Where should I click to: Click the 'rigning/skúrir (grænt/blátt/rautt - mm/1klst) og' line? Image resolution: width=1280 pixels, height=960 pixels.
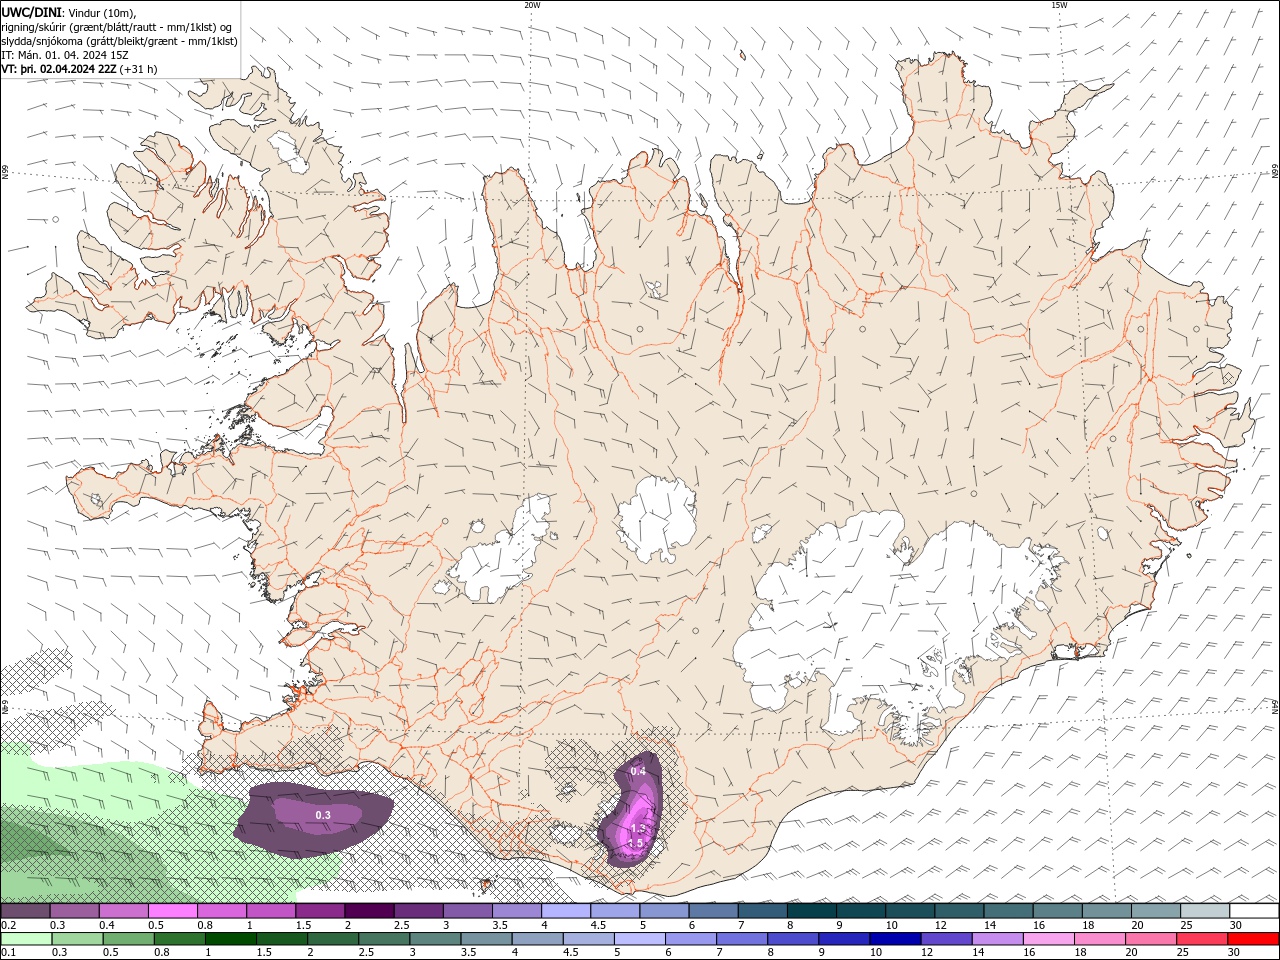point(118,26)
